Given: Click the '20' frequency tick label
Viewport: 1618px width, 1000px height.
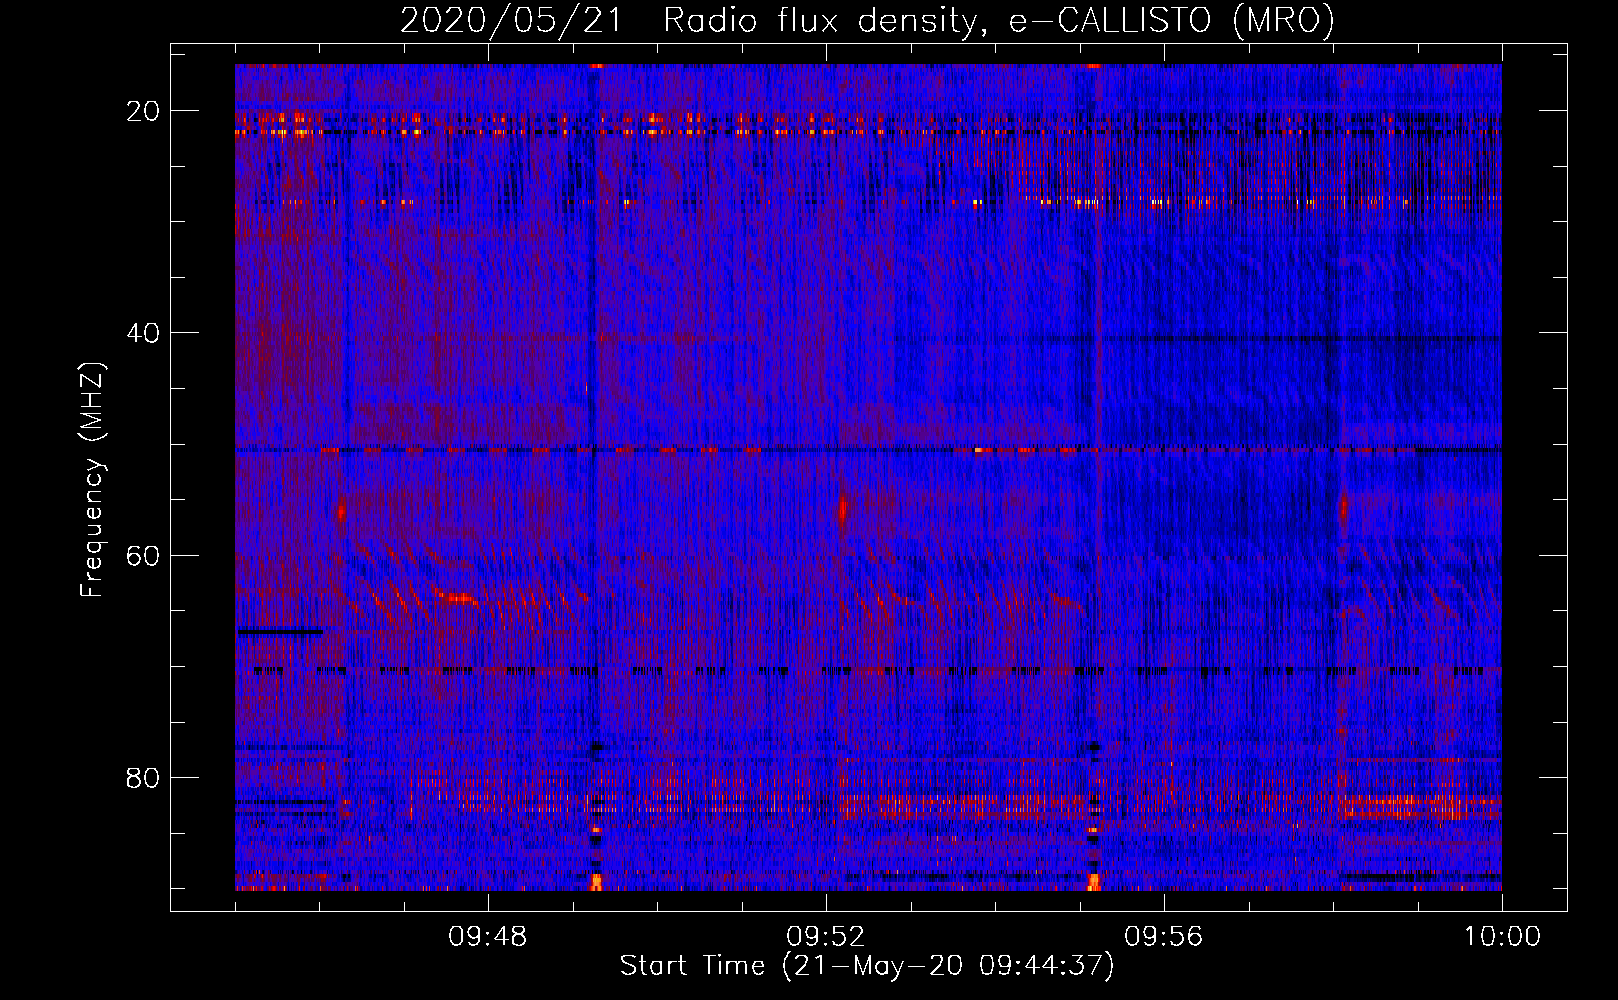Looking at the screenshot, I should click(x=143, y=111).
